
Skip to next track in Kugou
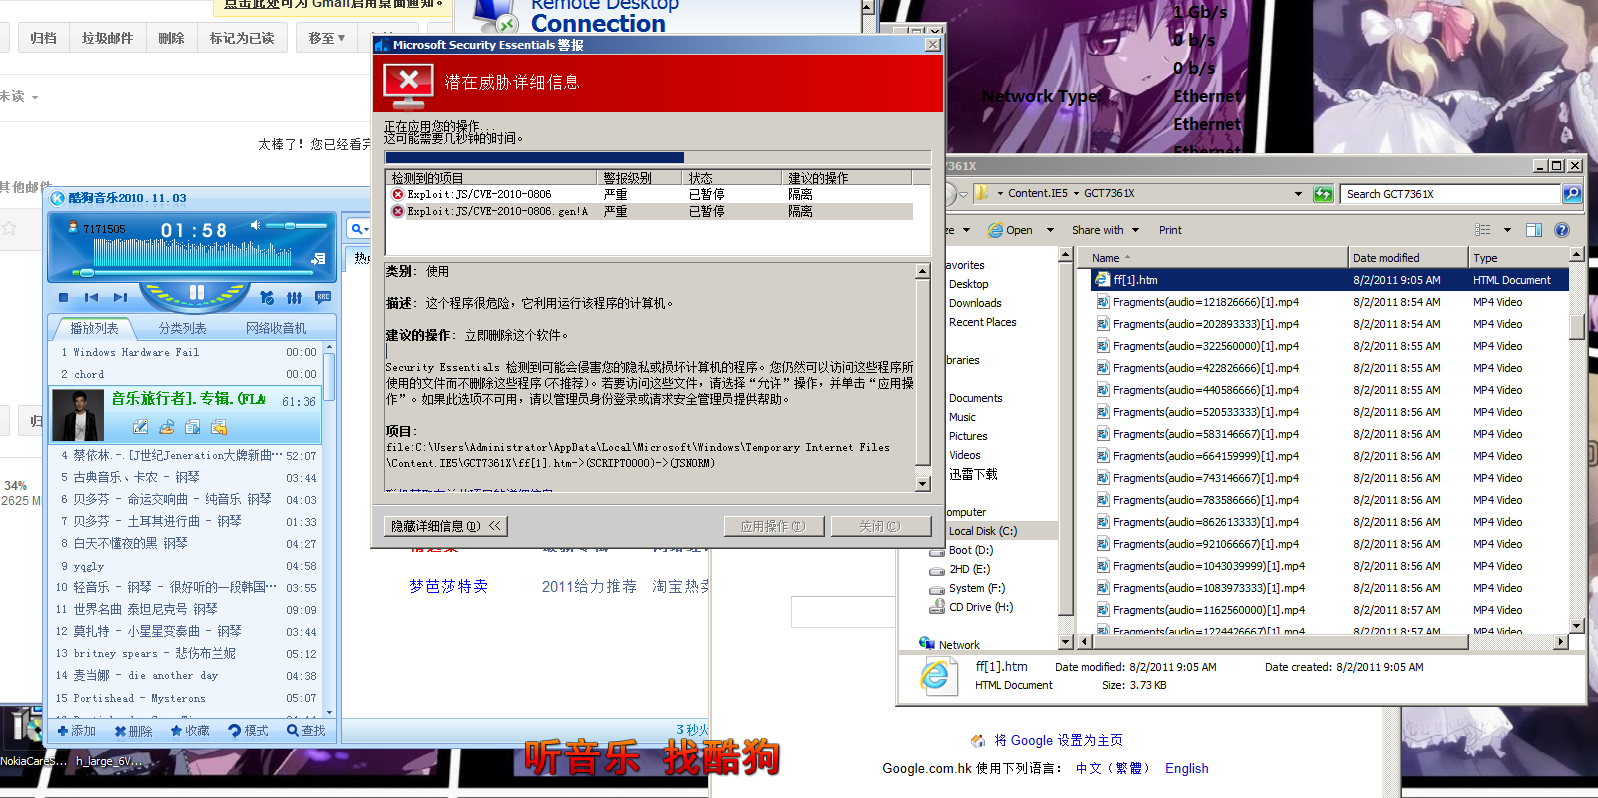click(120, 297)
